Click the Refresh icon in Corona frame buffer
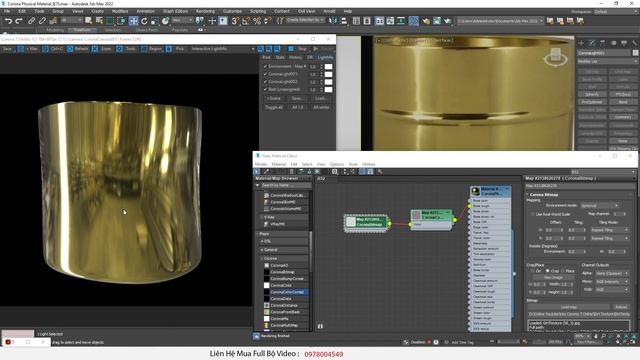Image resolution: width=640 pixels, height=360 pixels. [70, 49]
